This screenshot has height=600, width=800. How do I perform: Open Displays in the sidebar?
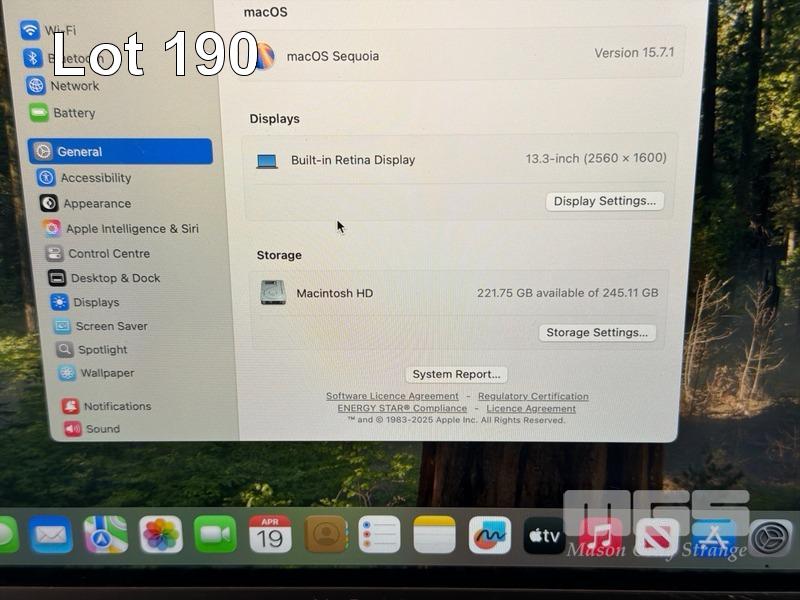[85, 302]
